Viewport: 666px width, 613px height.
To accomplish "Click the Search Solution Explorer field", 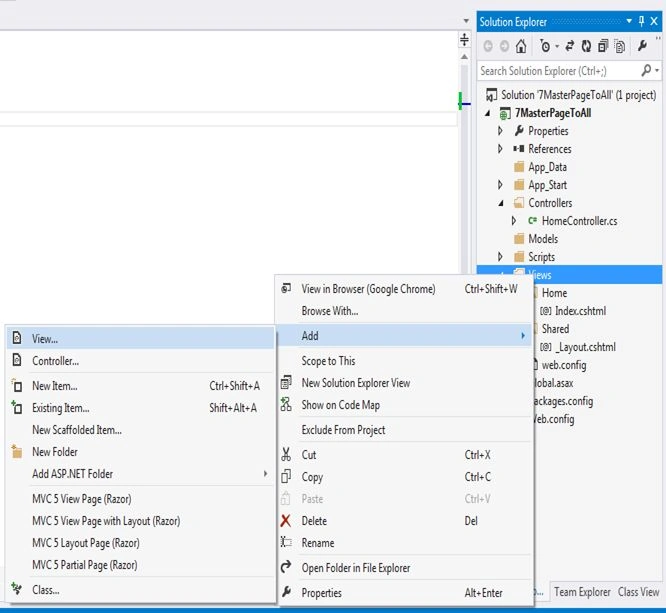I will pyautogui.click(x=559, y=71).
